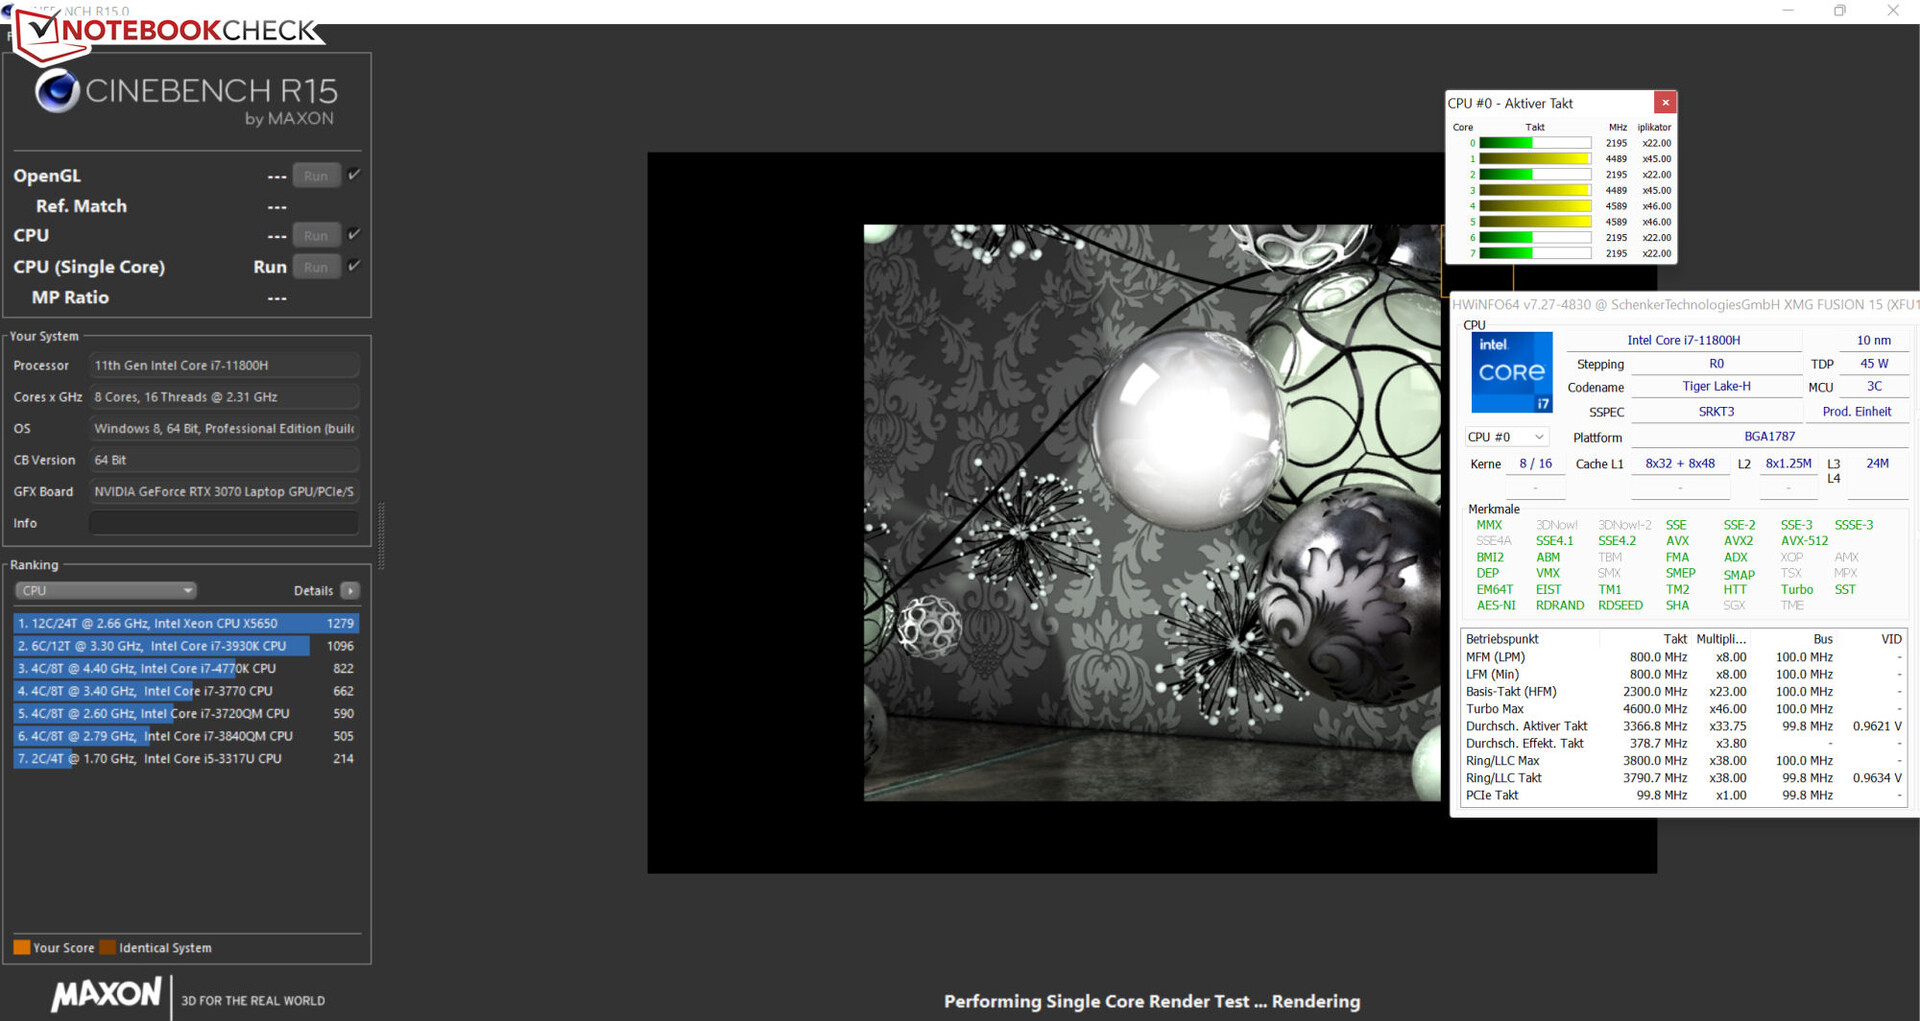Select the Core i7-3930K ranking row
The height and width of the screenshot is (1021, 1920).
tap(186, 646)
